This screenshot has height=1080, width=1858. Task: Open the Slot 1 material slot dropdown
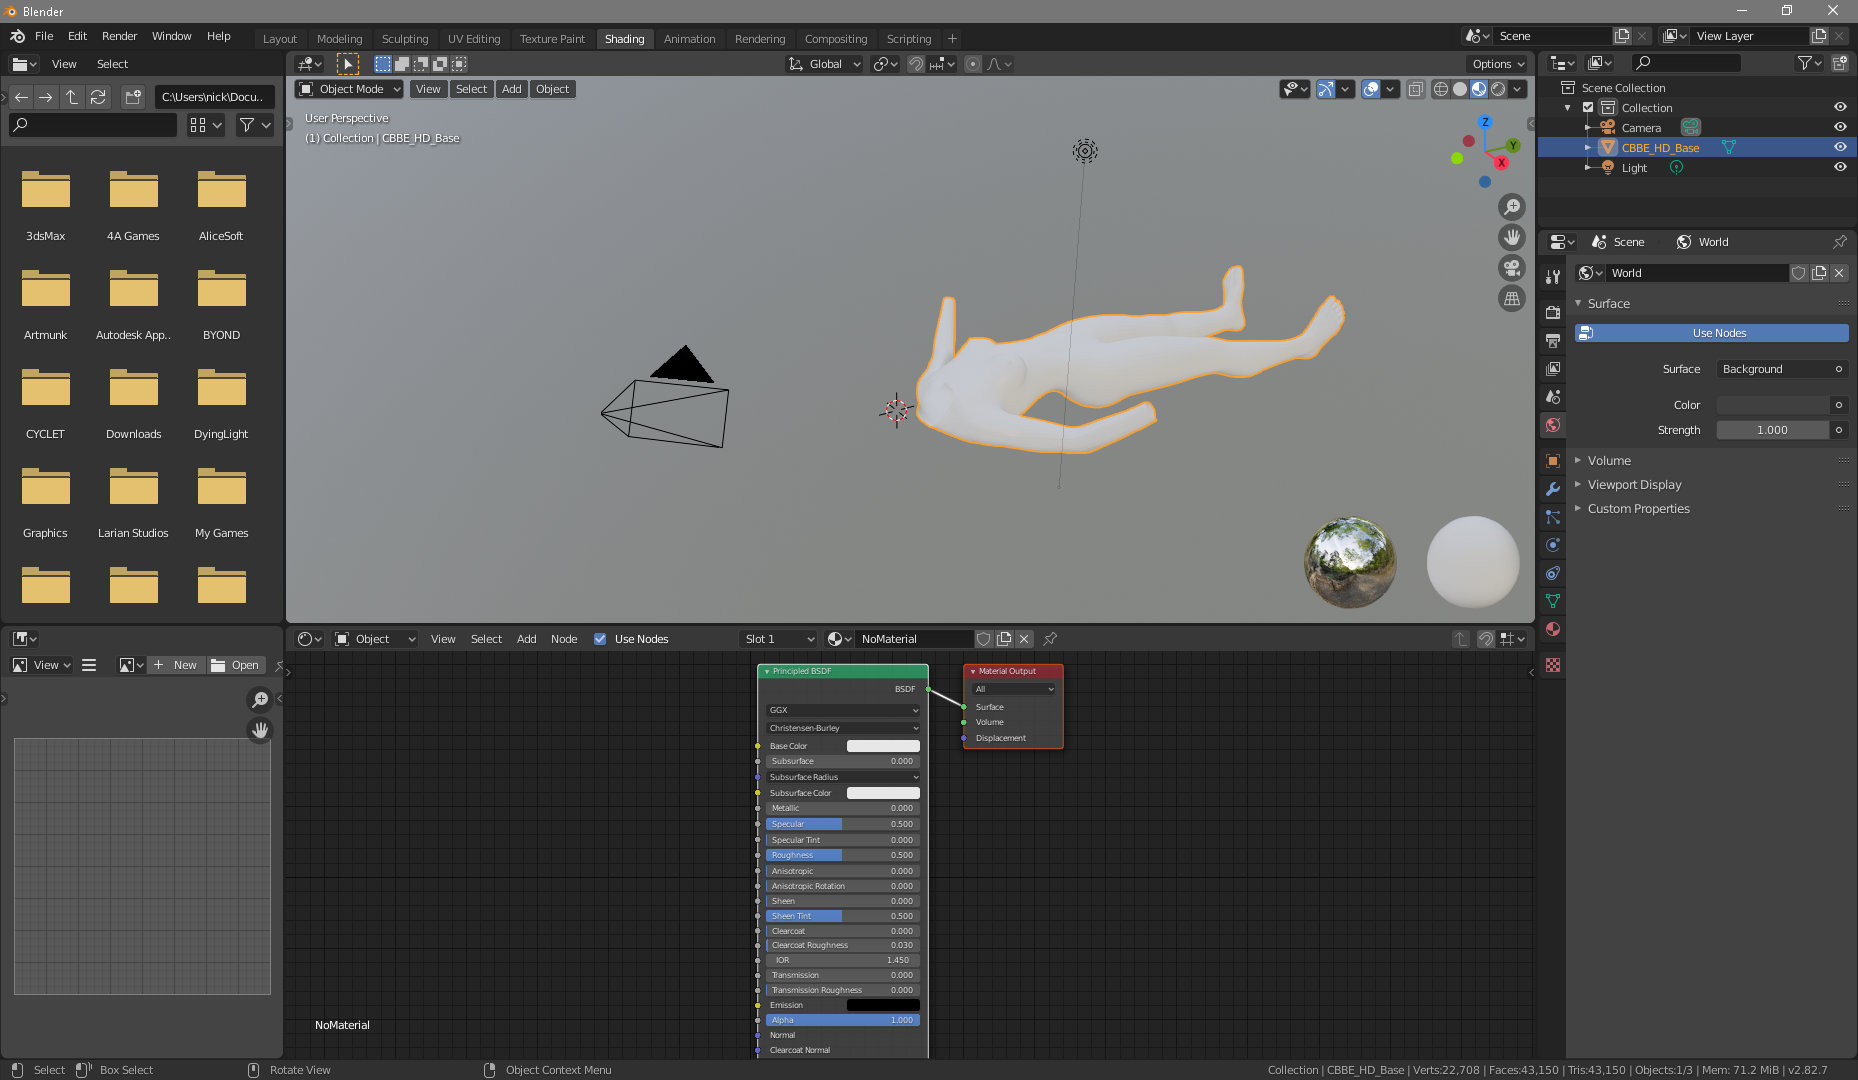point(779,639)
